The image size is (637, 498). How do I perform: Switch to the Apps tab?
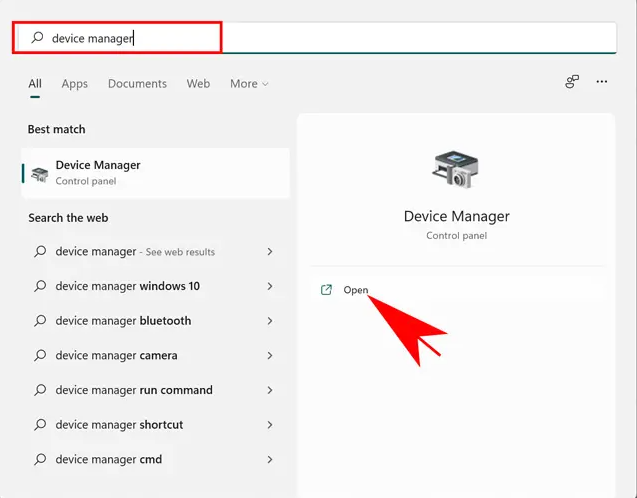point(75,84)
